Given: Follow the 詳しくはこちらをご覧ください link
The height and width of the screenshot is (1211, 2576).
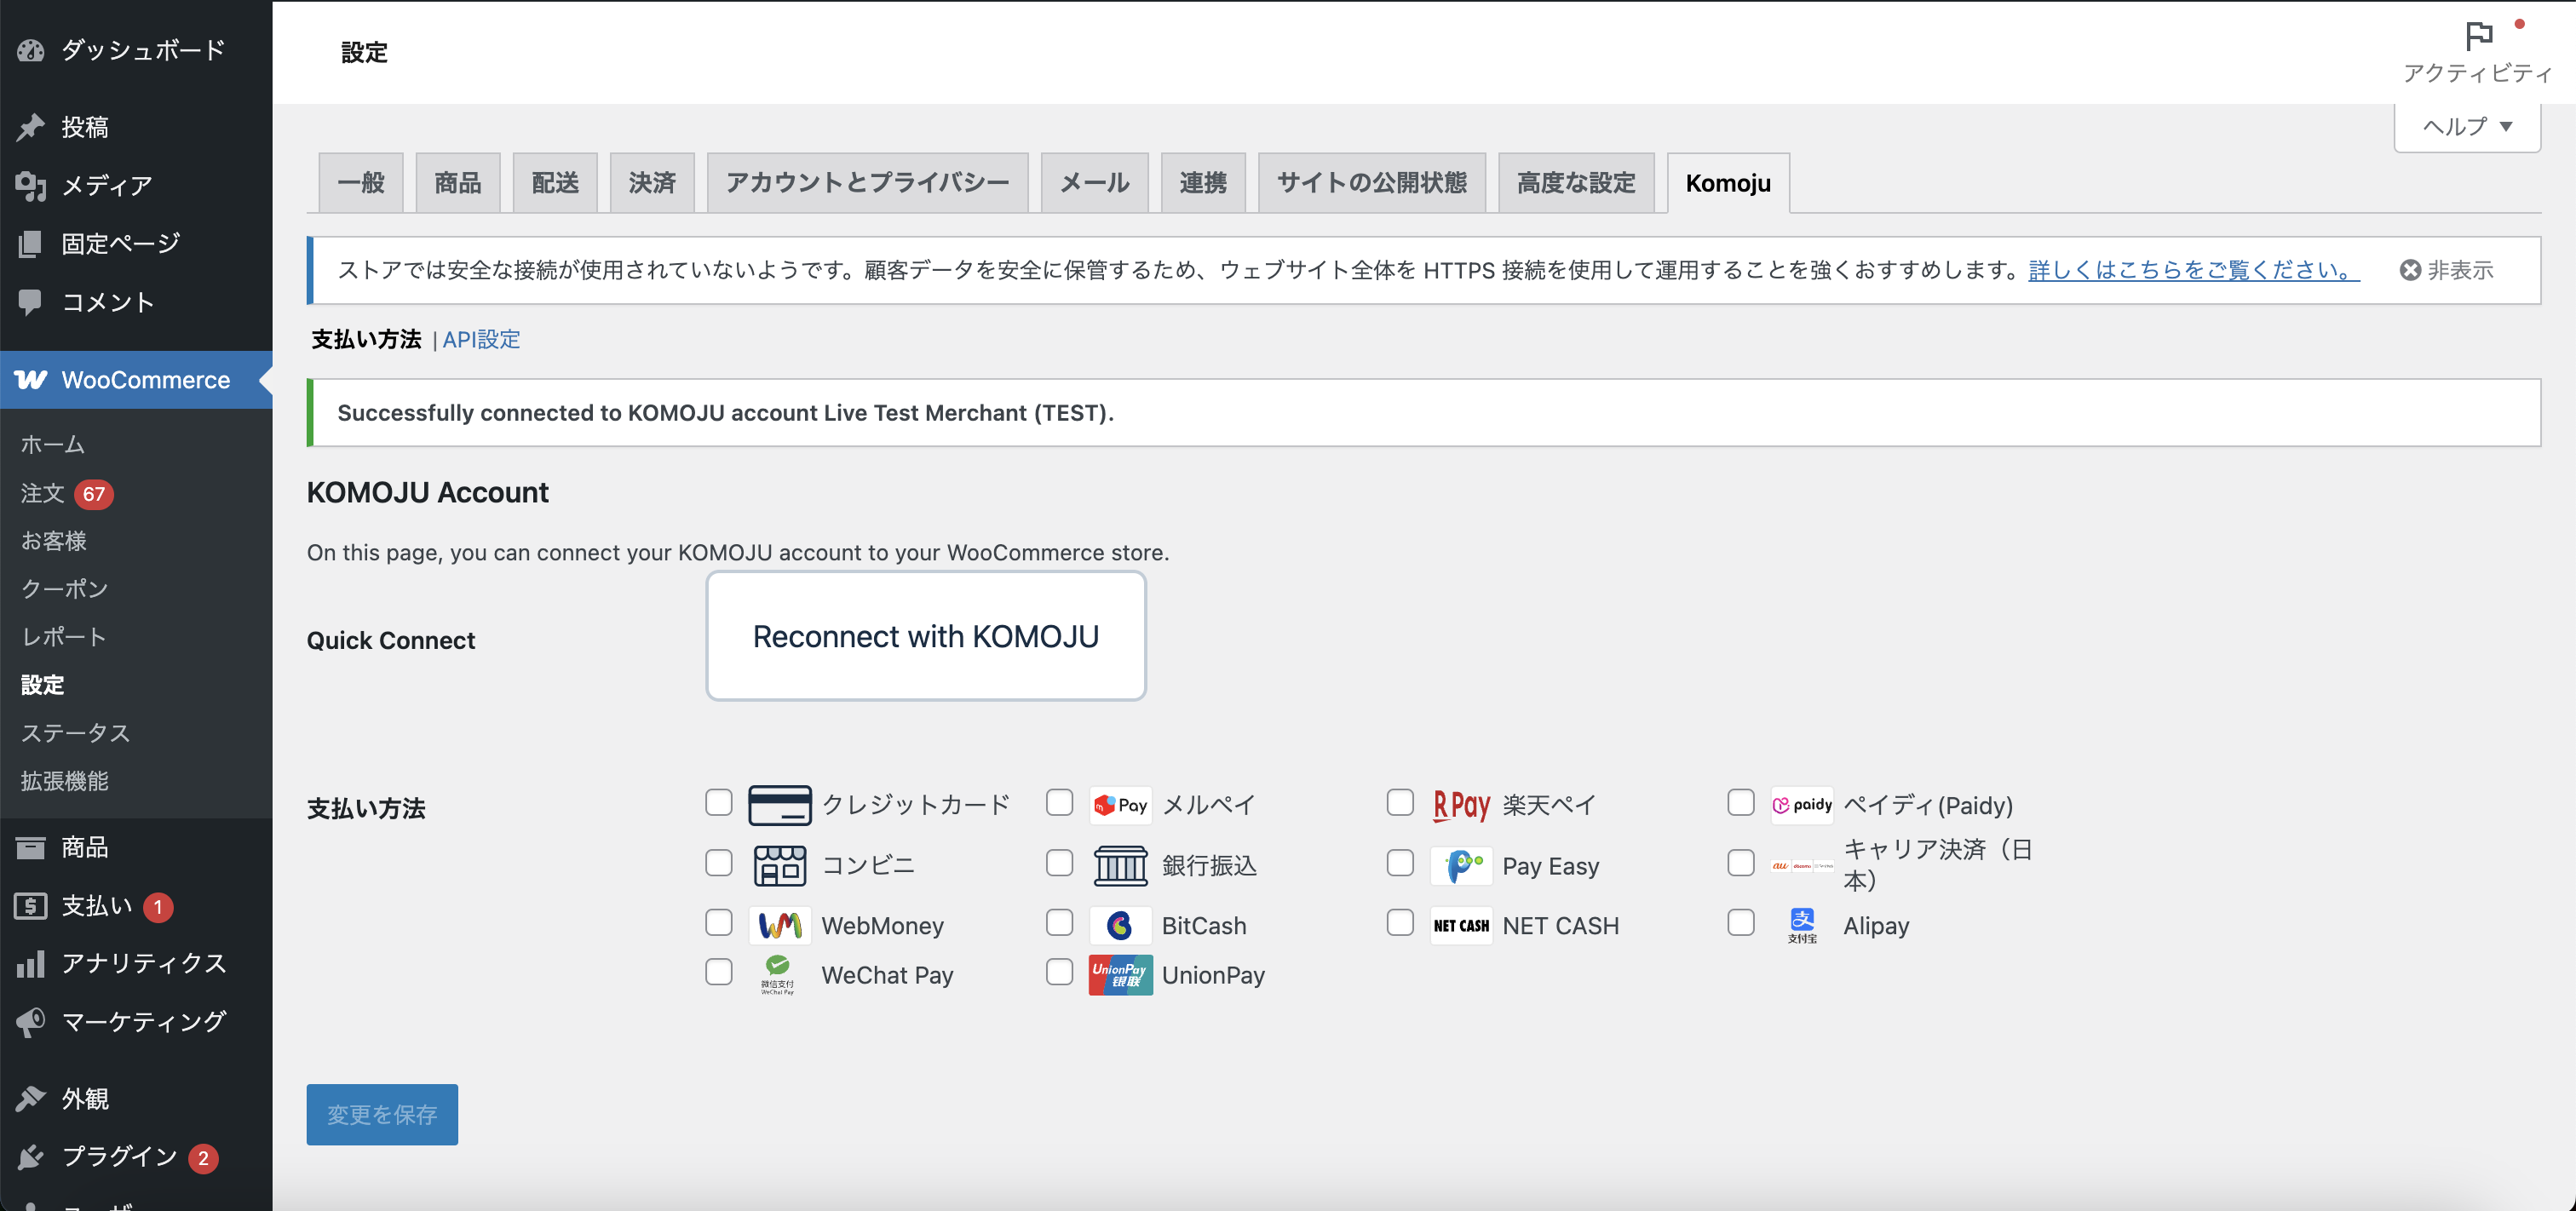Looking at the screenshot, I should [2194, 270].
